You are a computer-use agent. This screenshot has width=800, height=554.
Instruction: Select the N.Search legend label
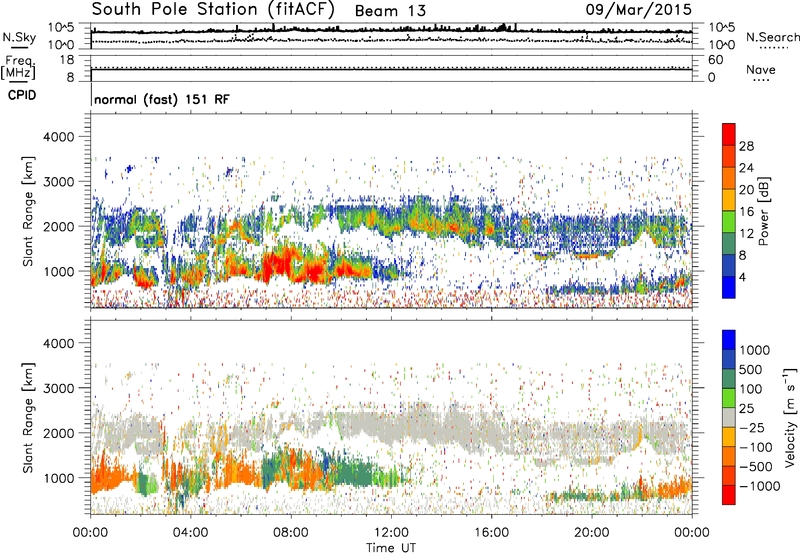(x=772, y=37)
